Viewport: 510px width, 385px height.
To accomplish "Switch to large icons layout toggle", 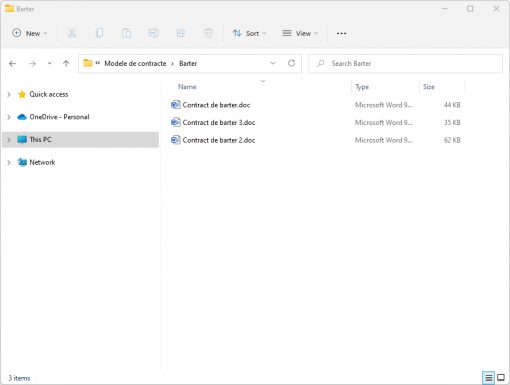I will [x=501, y=378].
